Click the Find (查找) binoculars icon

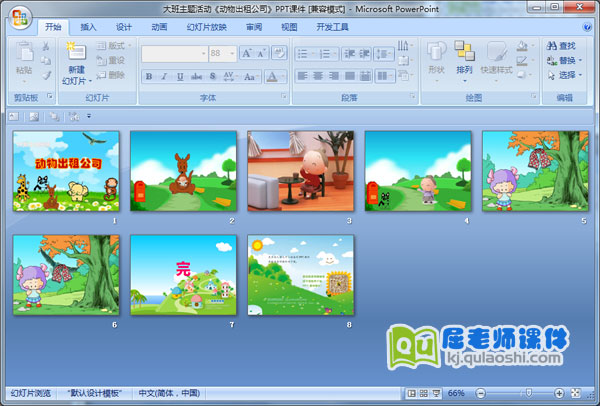click(553, 46)
